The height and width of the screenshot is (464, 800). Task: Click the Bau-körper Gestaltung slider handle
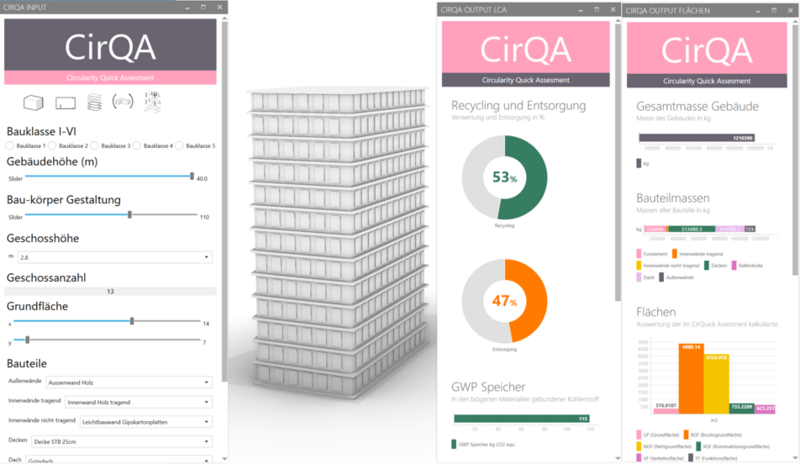point(130,215)
